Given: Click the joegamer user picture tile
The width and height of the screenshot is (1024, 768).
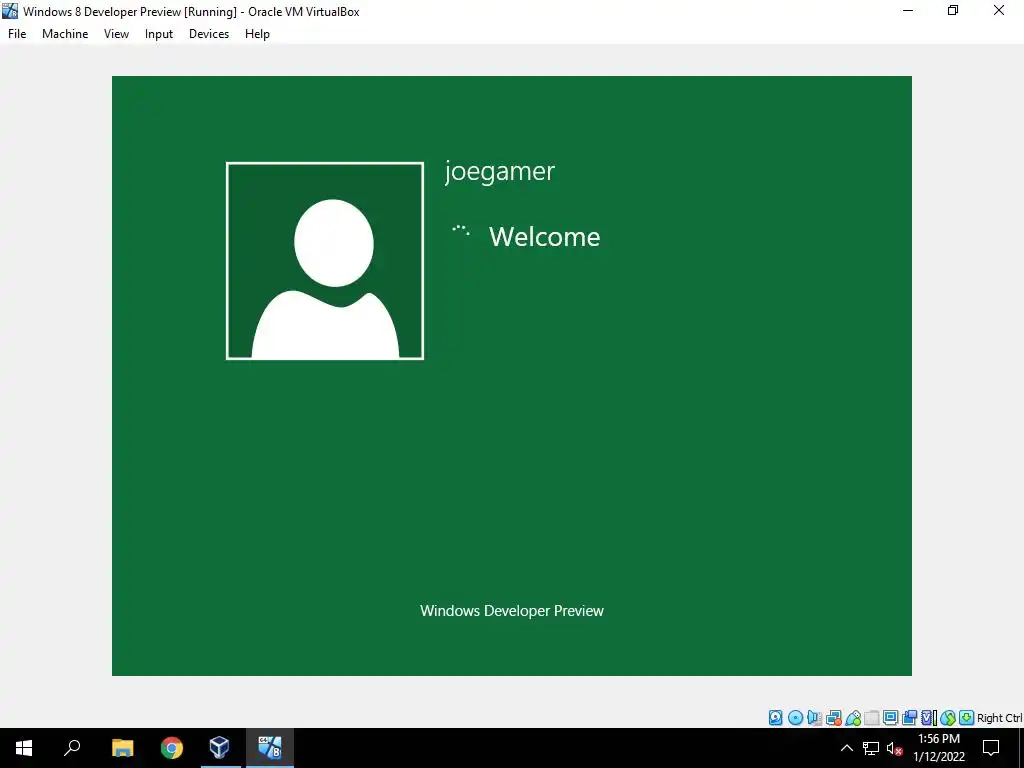Looking at the screenshot, I should (x=325, y=261).
